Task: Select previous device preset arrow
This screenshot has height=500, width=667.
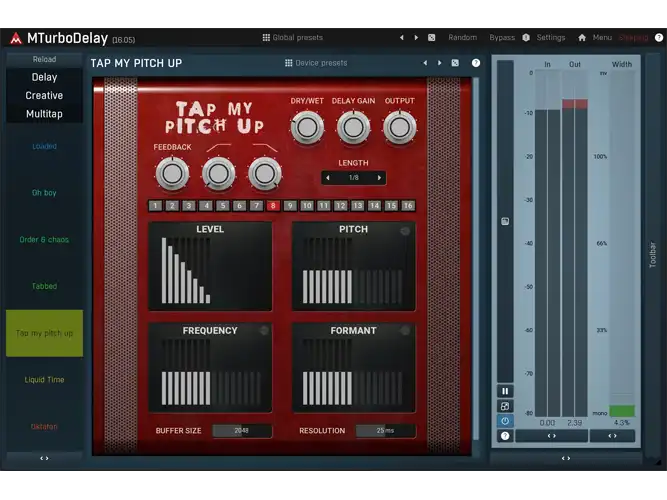Action: coord(425,63)
